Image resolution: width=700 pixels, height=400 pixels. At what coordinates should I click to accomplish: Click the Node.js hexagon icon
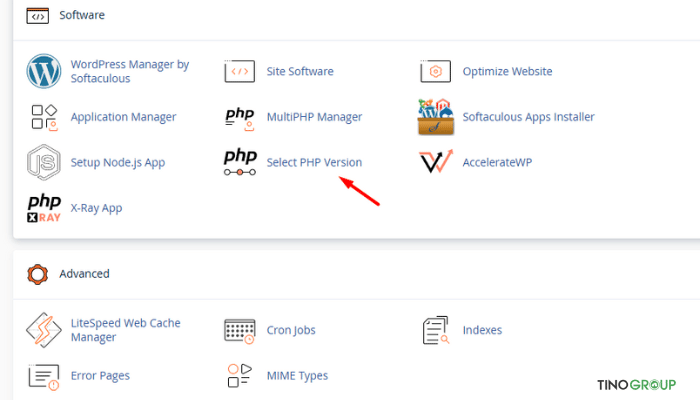tap(44, 162)
